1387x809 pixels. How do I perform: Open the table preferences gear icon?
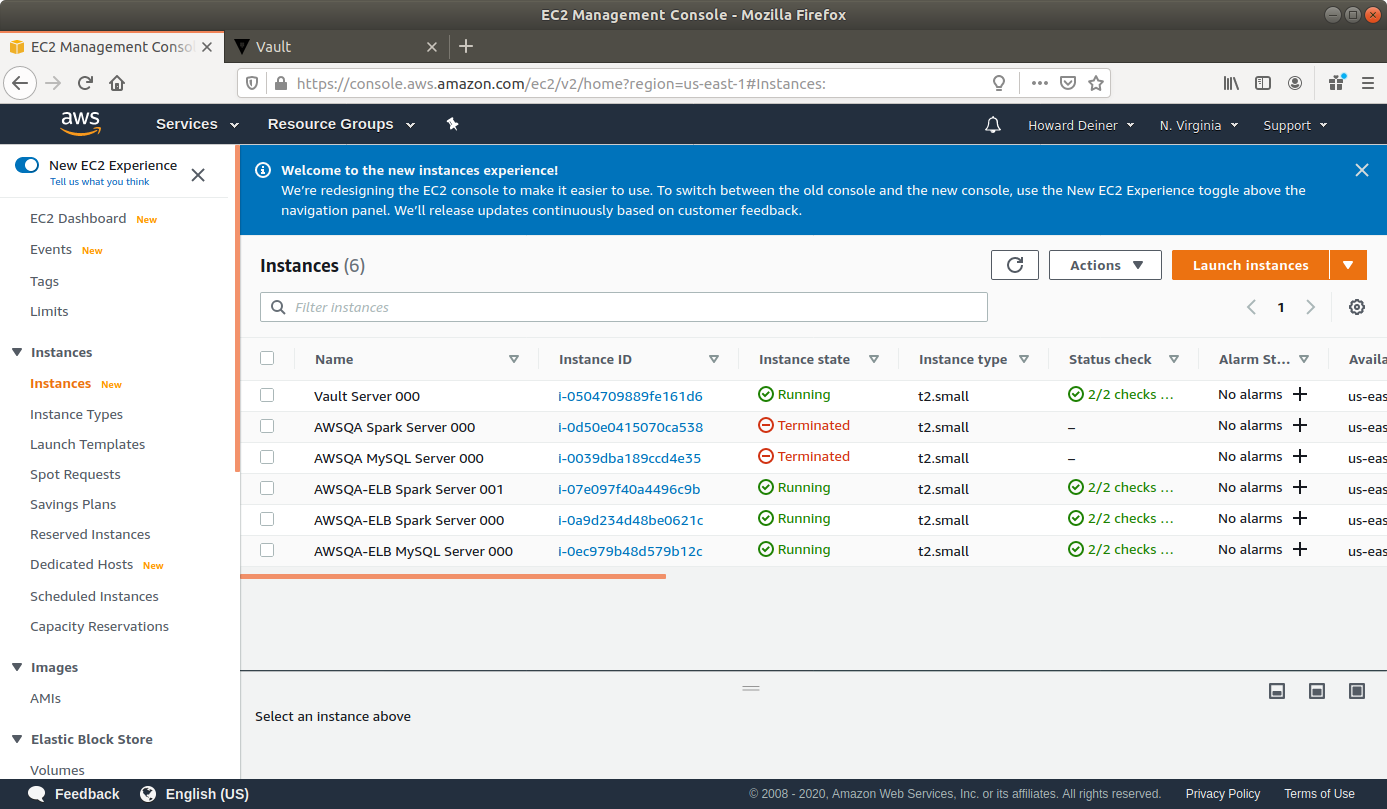click(1357, 307)
